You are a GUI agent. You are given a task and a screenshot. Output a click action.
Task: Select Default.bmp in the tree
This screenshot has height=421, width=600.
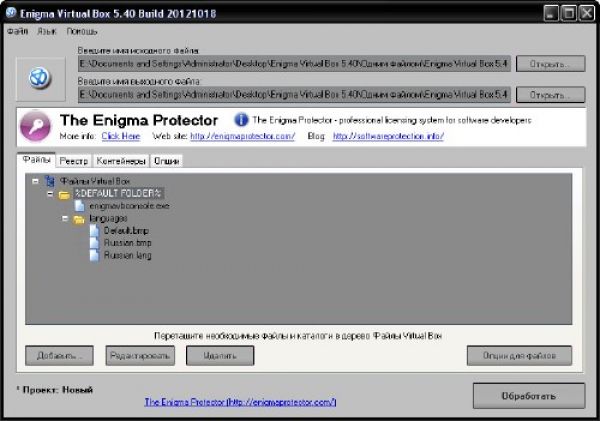pos(126,230)
